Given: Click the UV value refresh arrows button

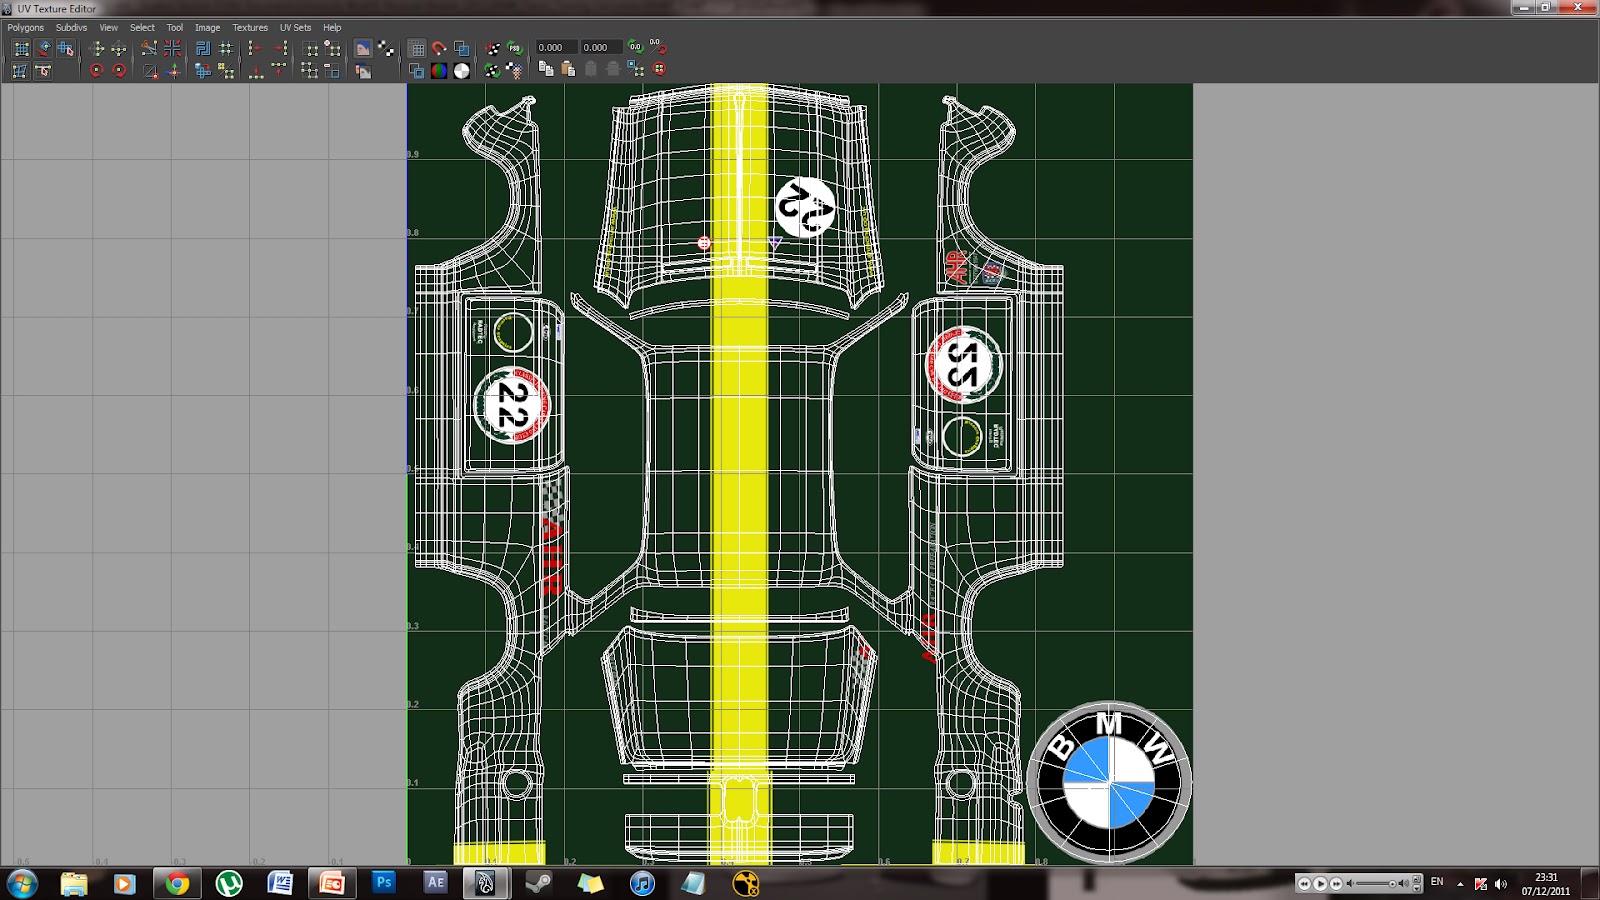Looking at the screenshot, I should 636,47.
